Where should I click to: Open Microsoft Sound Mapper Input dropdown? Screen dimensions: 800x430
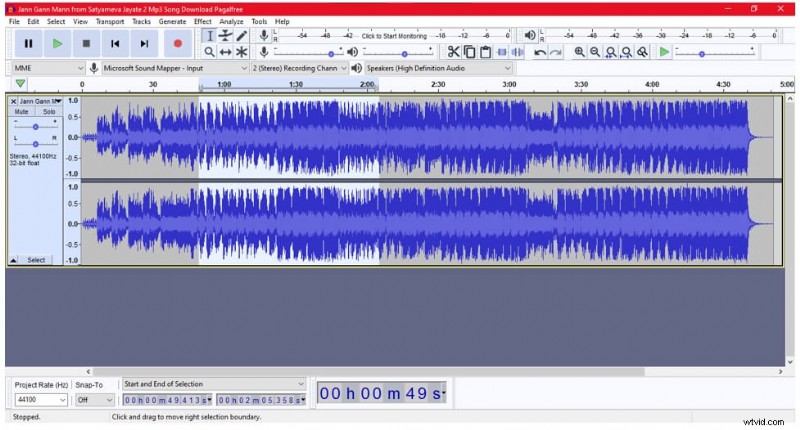(x=175, y=68)
